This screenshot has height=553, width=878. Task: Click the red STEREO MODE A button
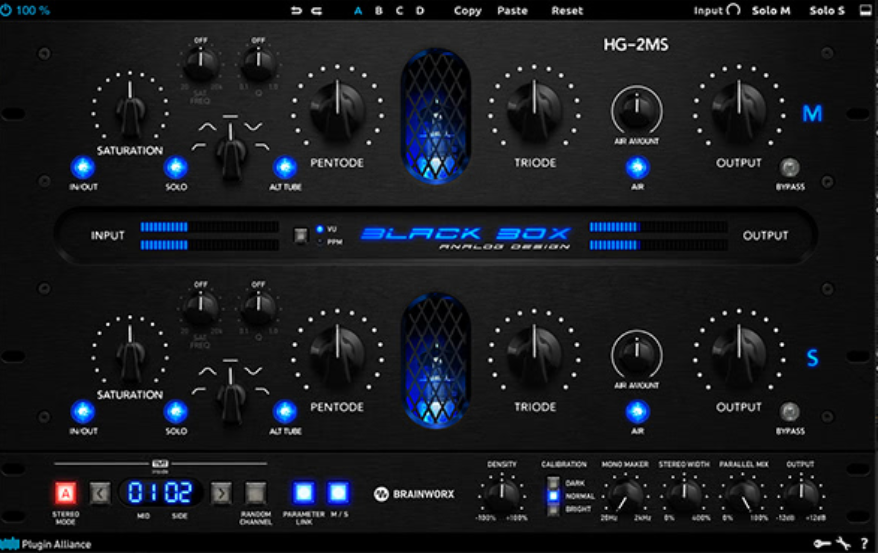66,493
